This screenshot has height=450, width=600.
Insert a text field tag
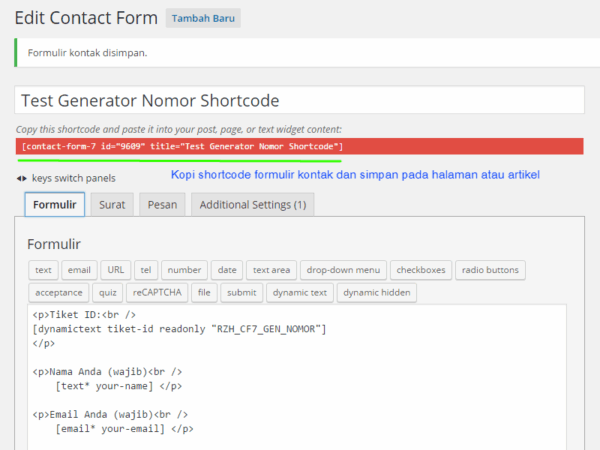[43, 270]
